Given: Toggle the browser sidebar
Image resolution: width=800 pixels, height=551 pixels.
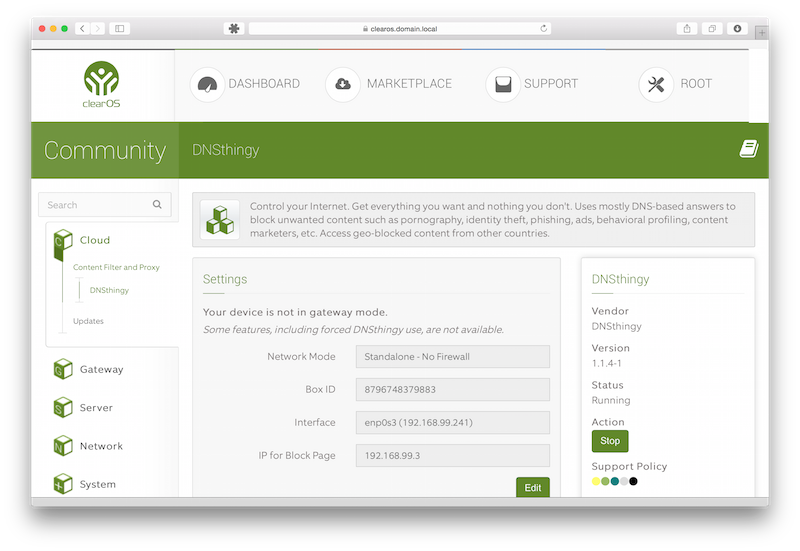Looking at the screenshot, I should (120, 29).
